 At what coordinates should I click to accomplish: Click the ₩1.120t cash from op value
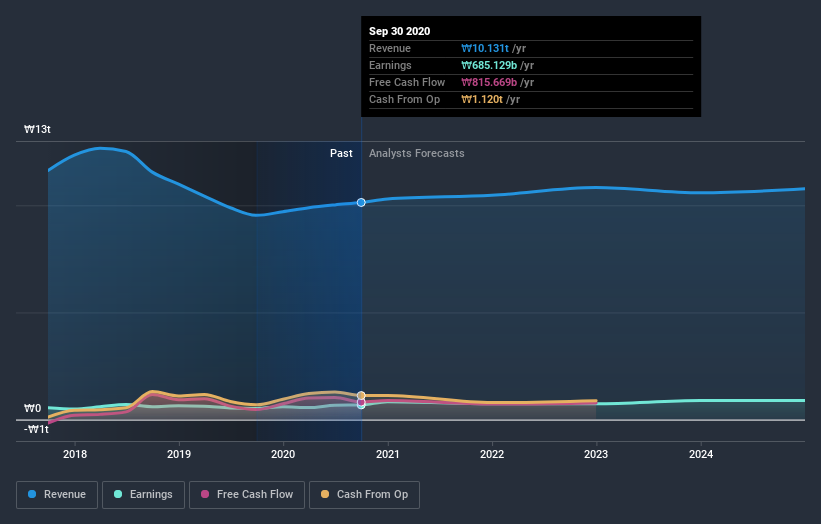pos(482,99)
